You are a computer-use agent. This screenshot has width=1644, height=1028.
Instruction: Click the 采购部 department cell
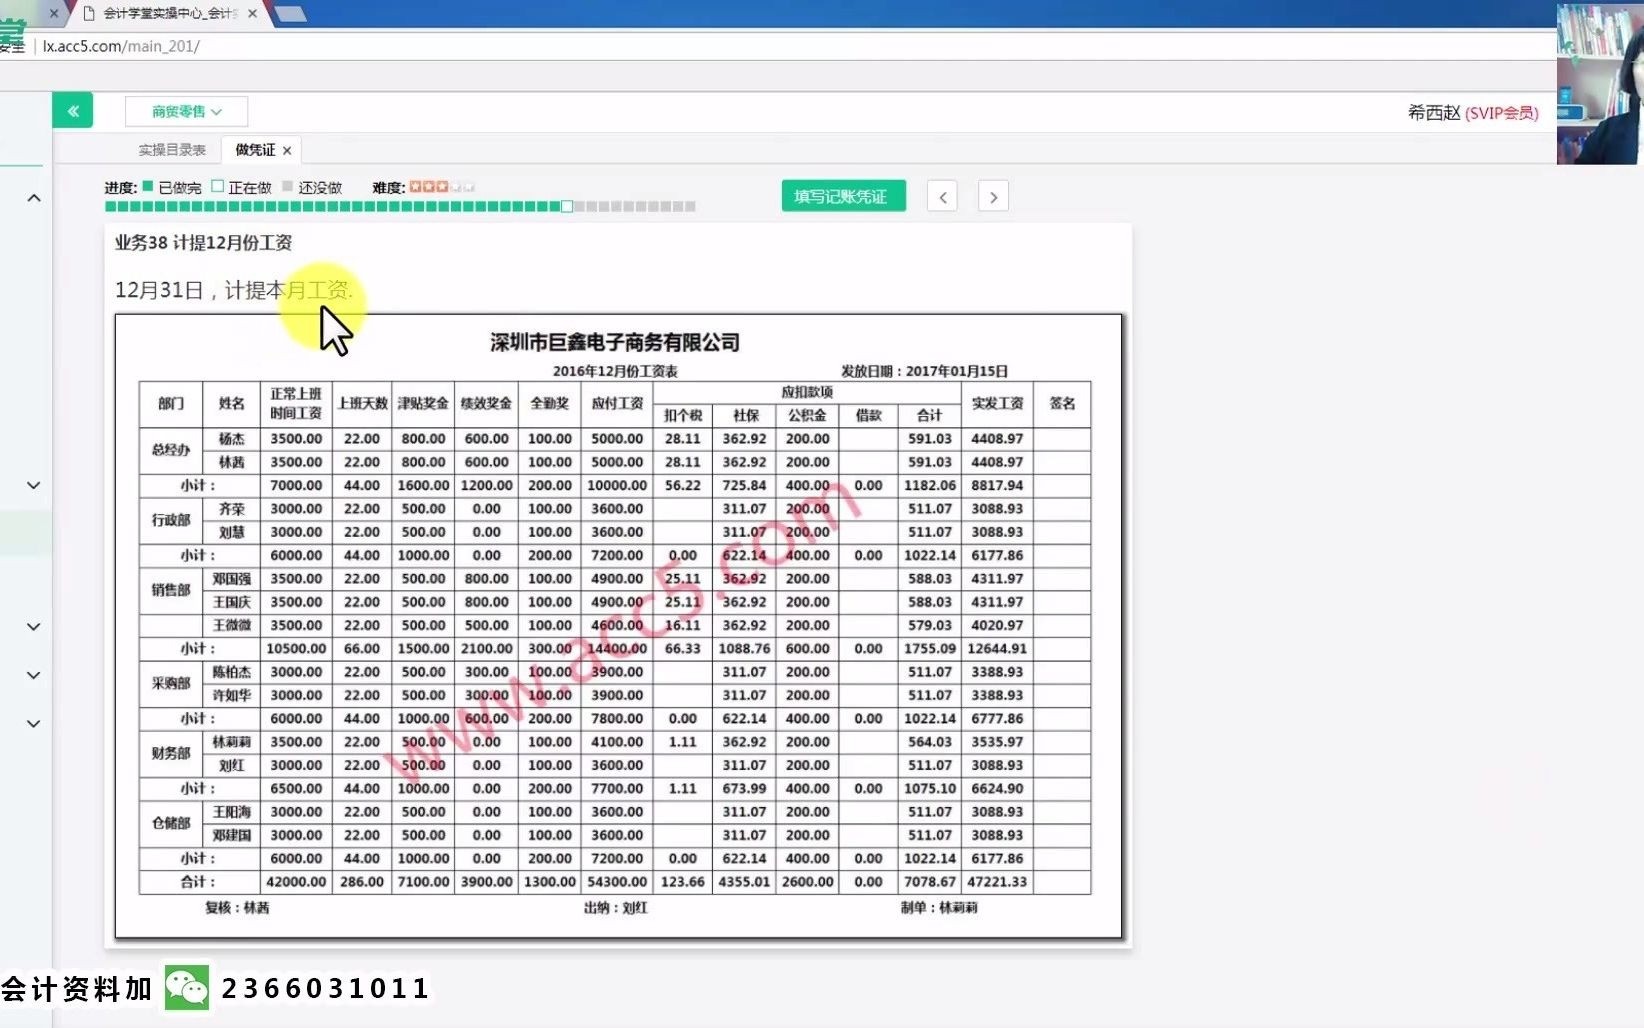[x=171, y=684]
